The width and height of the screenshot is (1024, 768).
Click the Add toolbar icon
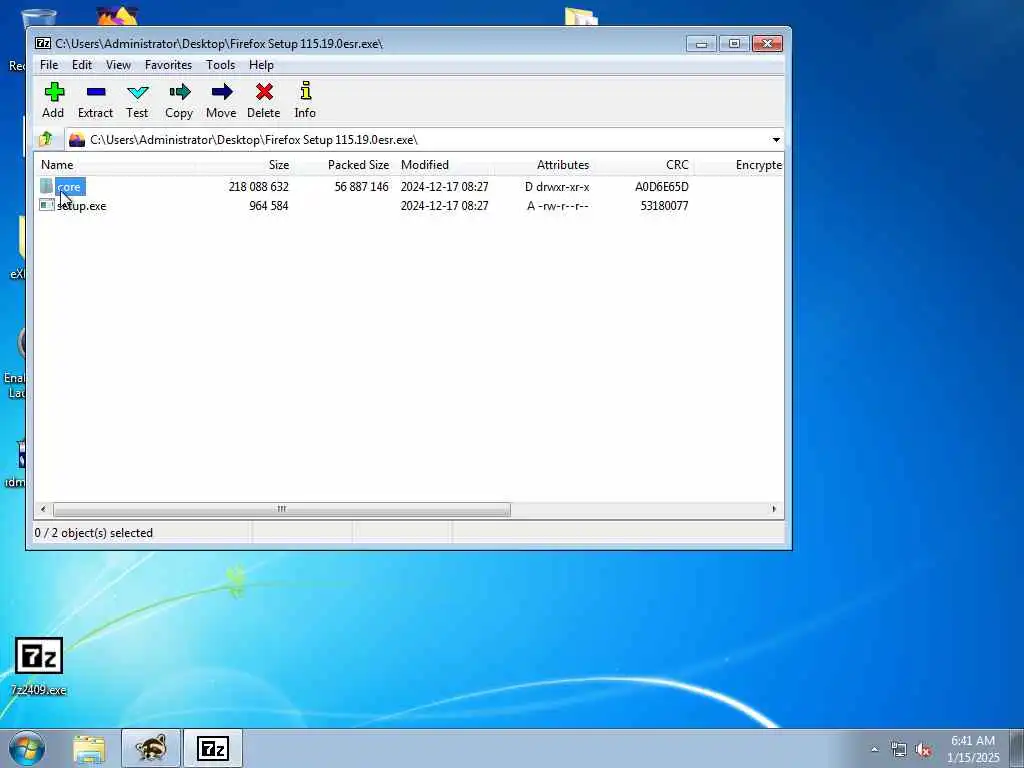click(x=54, y=92)
